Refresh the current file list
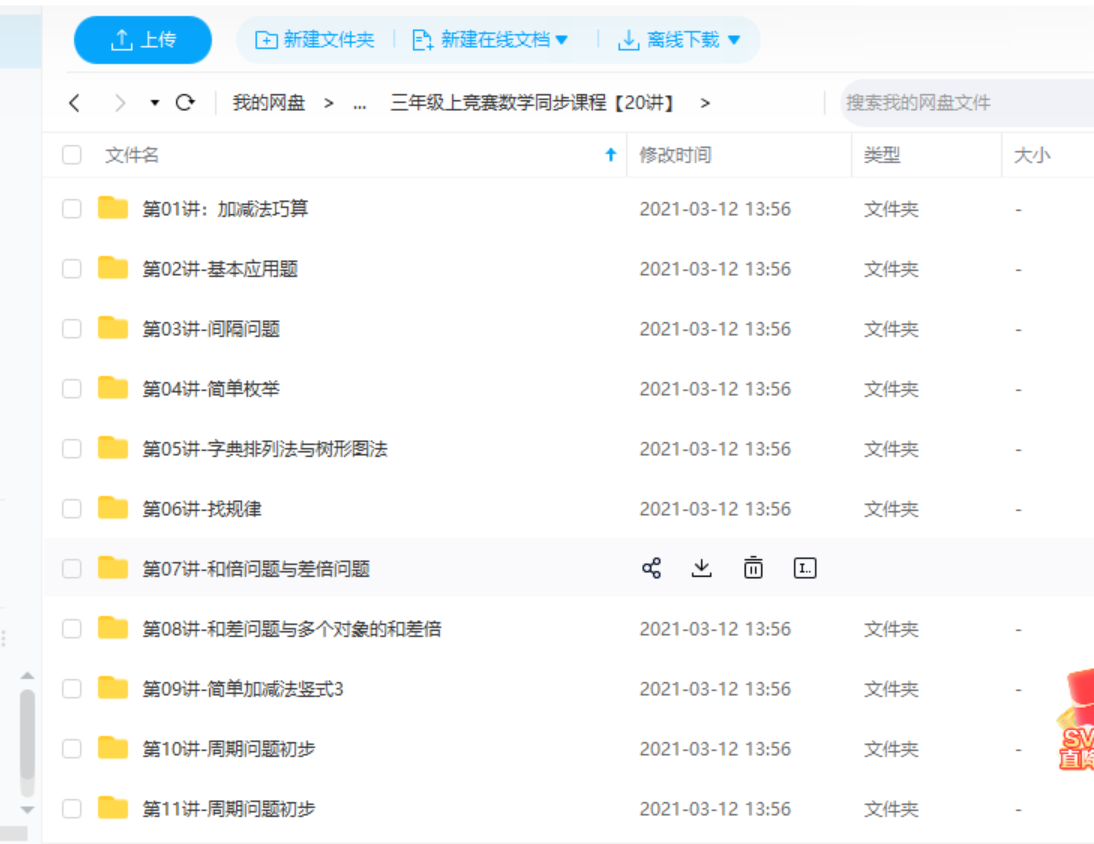This screenshot has height=844, width=1094. click(185, 102)
